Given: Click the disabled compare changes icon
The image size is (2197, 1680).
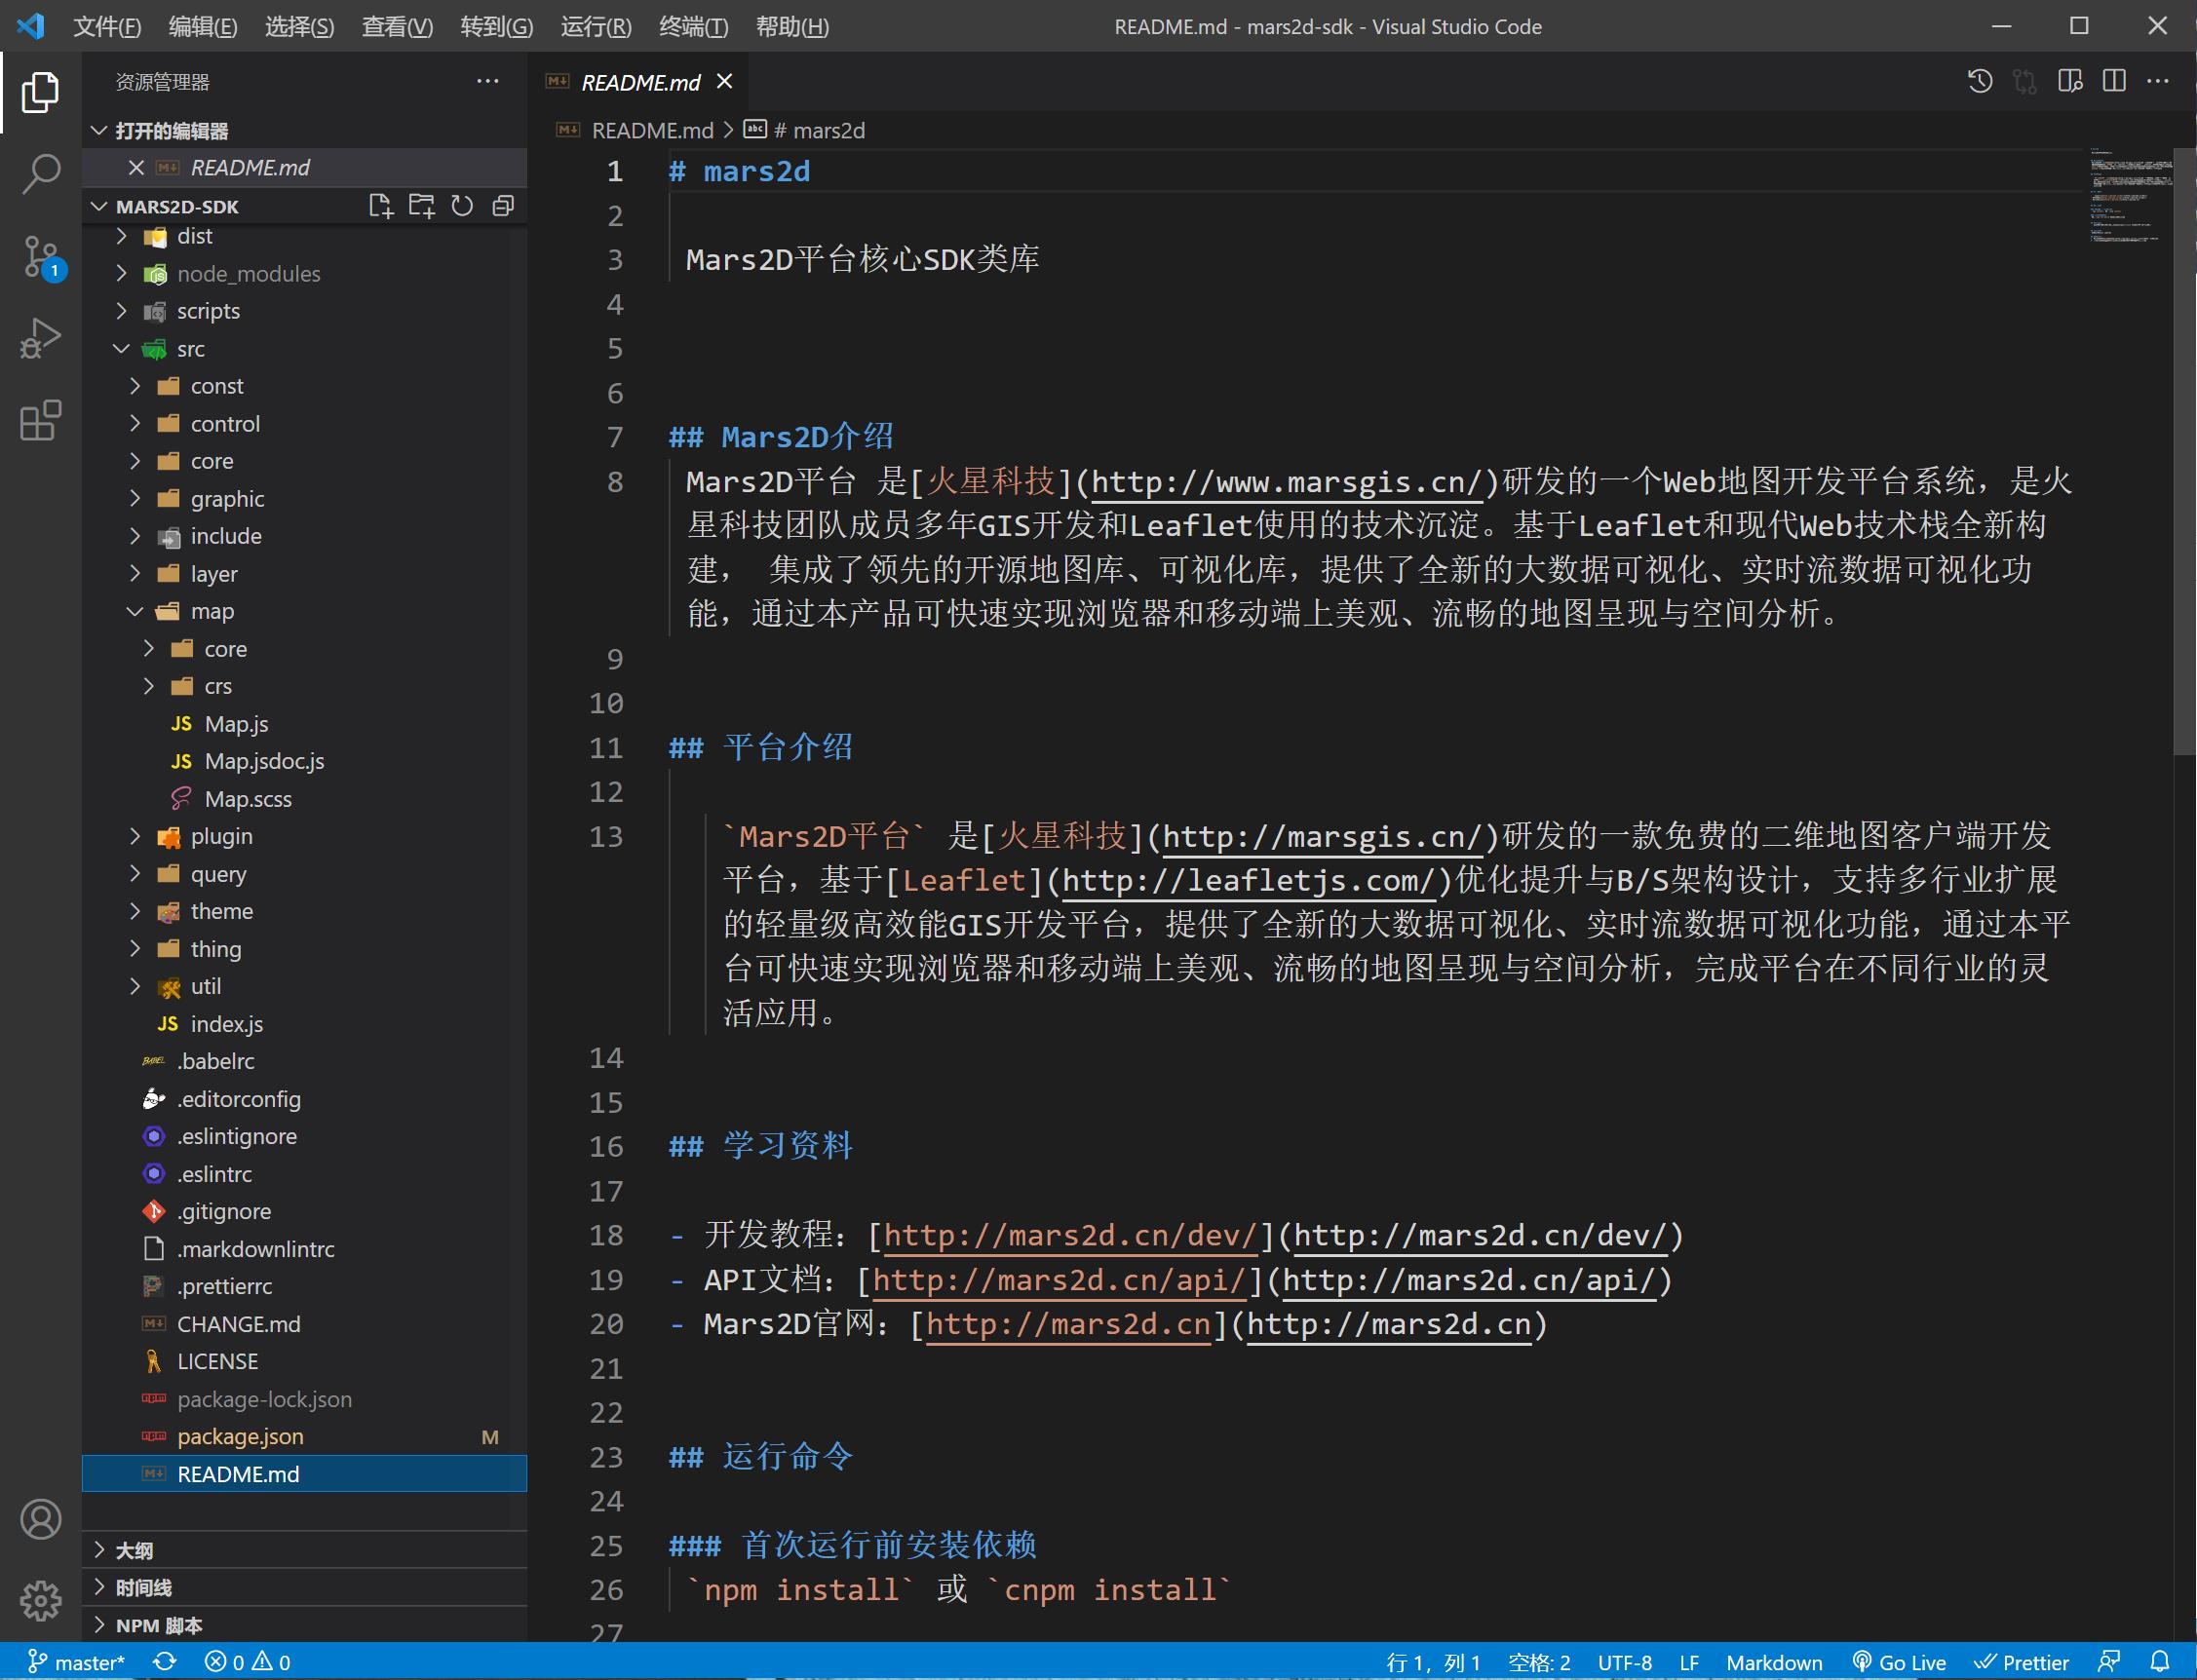Looking at the screenshot, I should click(x=2025, y=81).
